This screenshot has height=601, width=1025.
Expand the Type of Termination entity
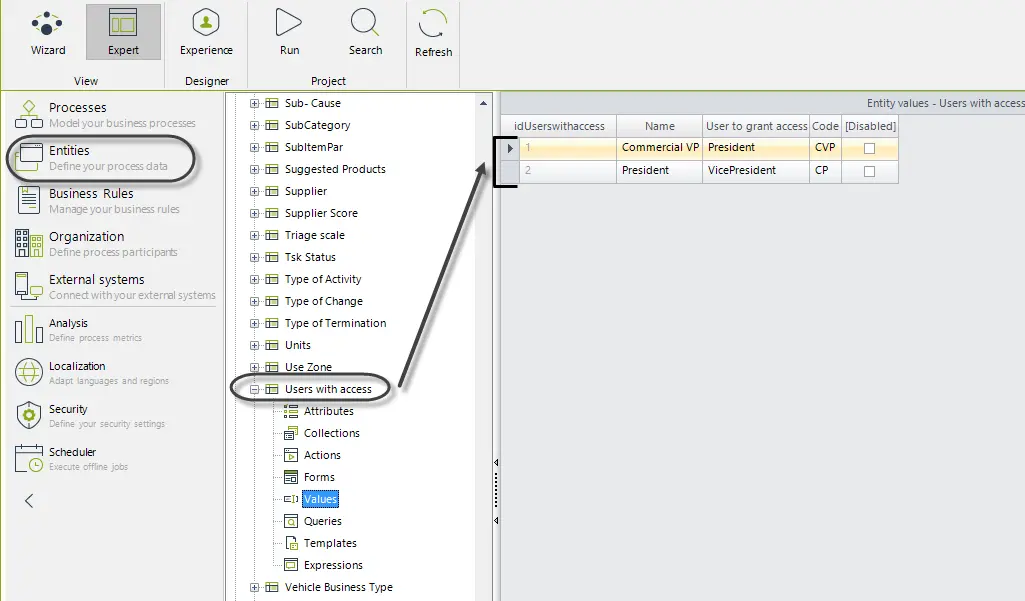coord(254,324)
